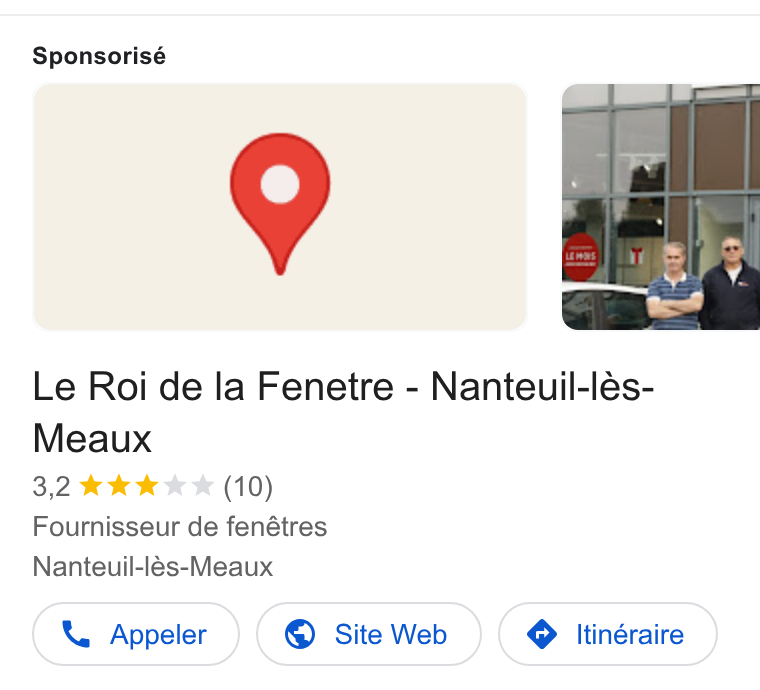Click the Sponsorisé label
Viewport: 760px width, 690px height.
click(99, 56)
